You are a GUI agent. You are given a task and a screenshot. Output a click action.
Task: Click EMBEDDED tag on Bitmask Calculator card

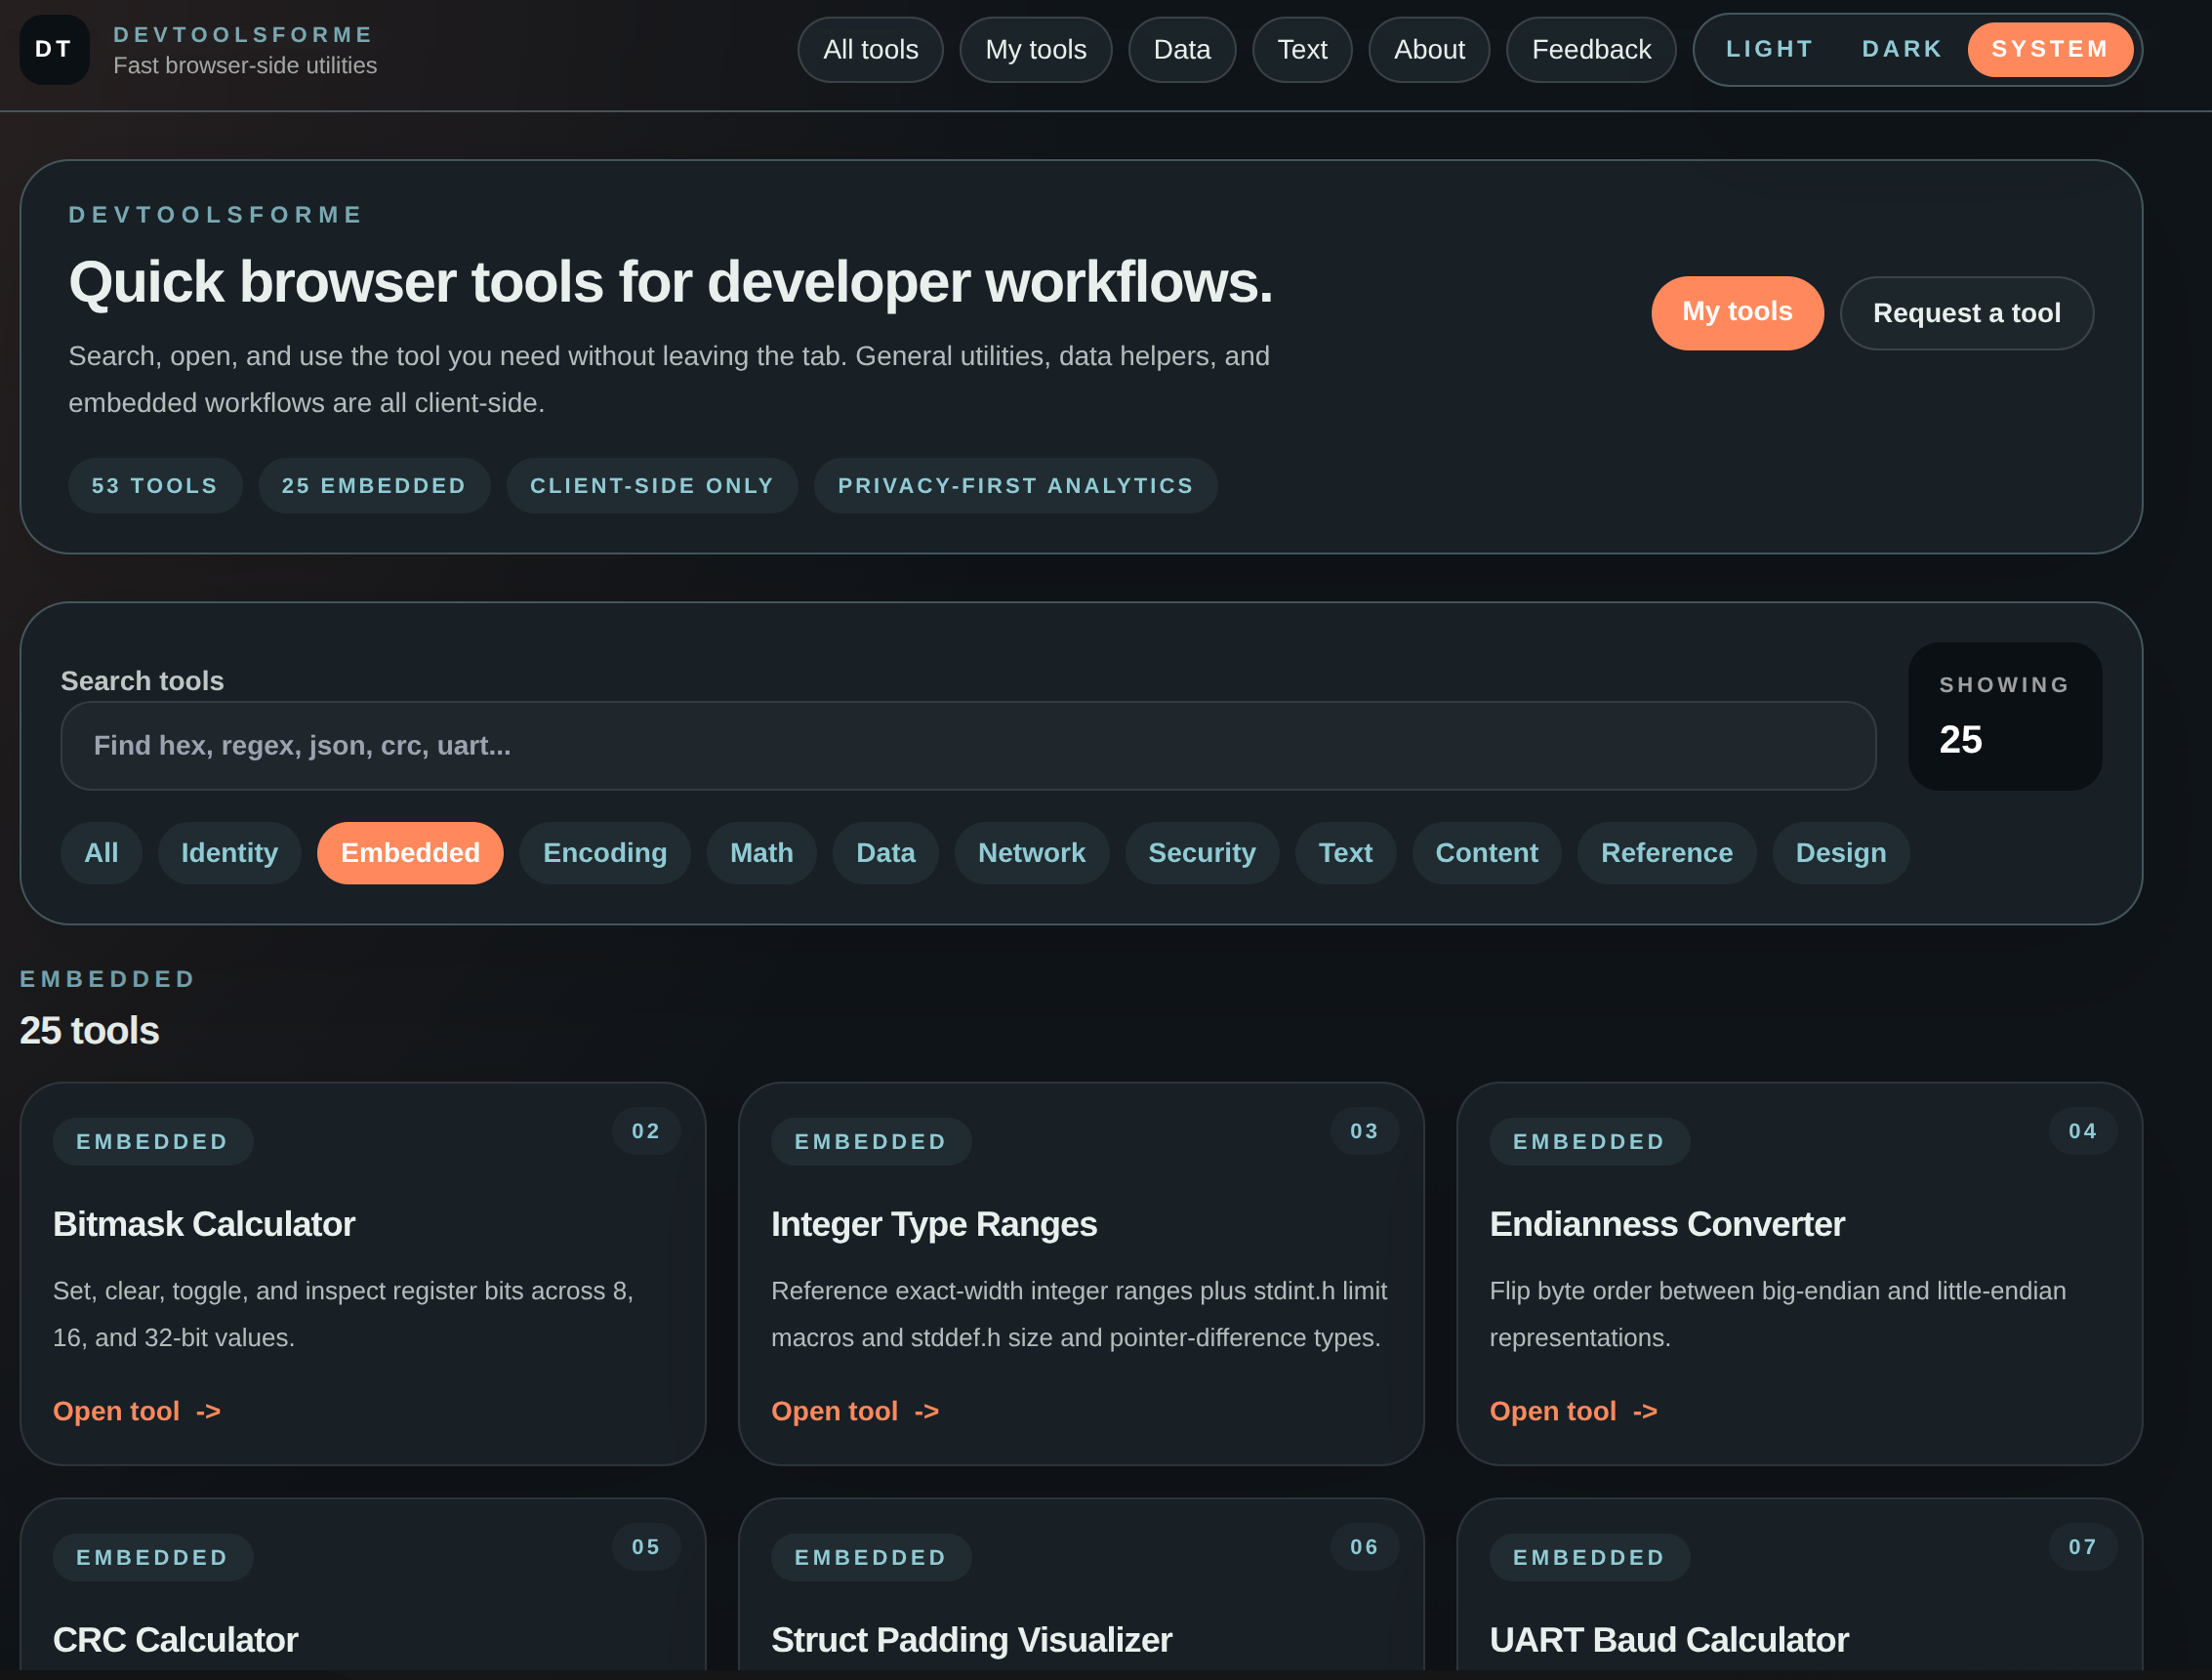(153, 1142)
